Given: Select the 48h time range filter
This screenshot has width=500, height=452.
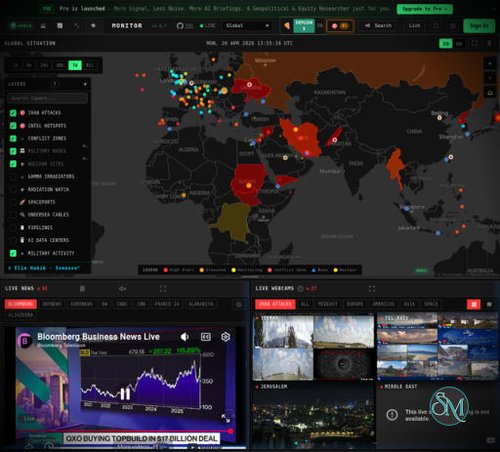Looking at the screenshot, I should [x=60, y=65].
